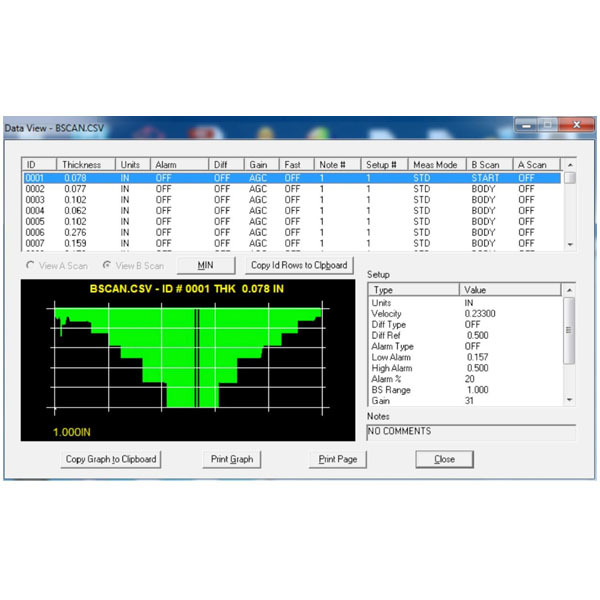600x600 pixels.
Task: Click the Notes text field
Action: pyautogui.click(x=470, y=432)
